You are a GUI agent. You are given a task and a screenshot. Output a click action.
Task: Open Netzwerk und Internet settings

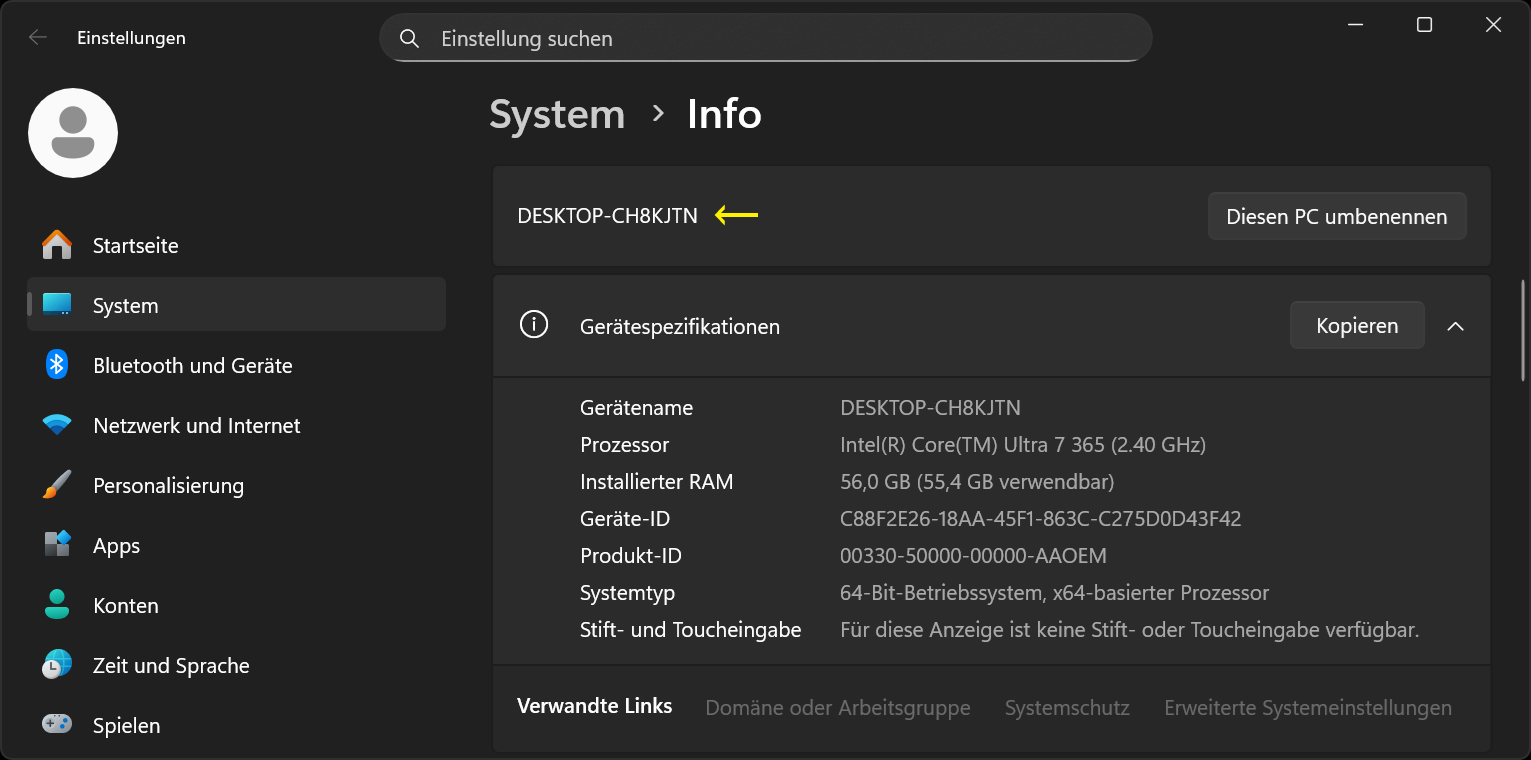[x=196, y=425]
